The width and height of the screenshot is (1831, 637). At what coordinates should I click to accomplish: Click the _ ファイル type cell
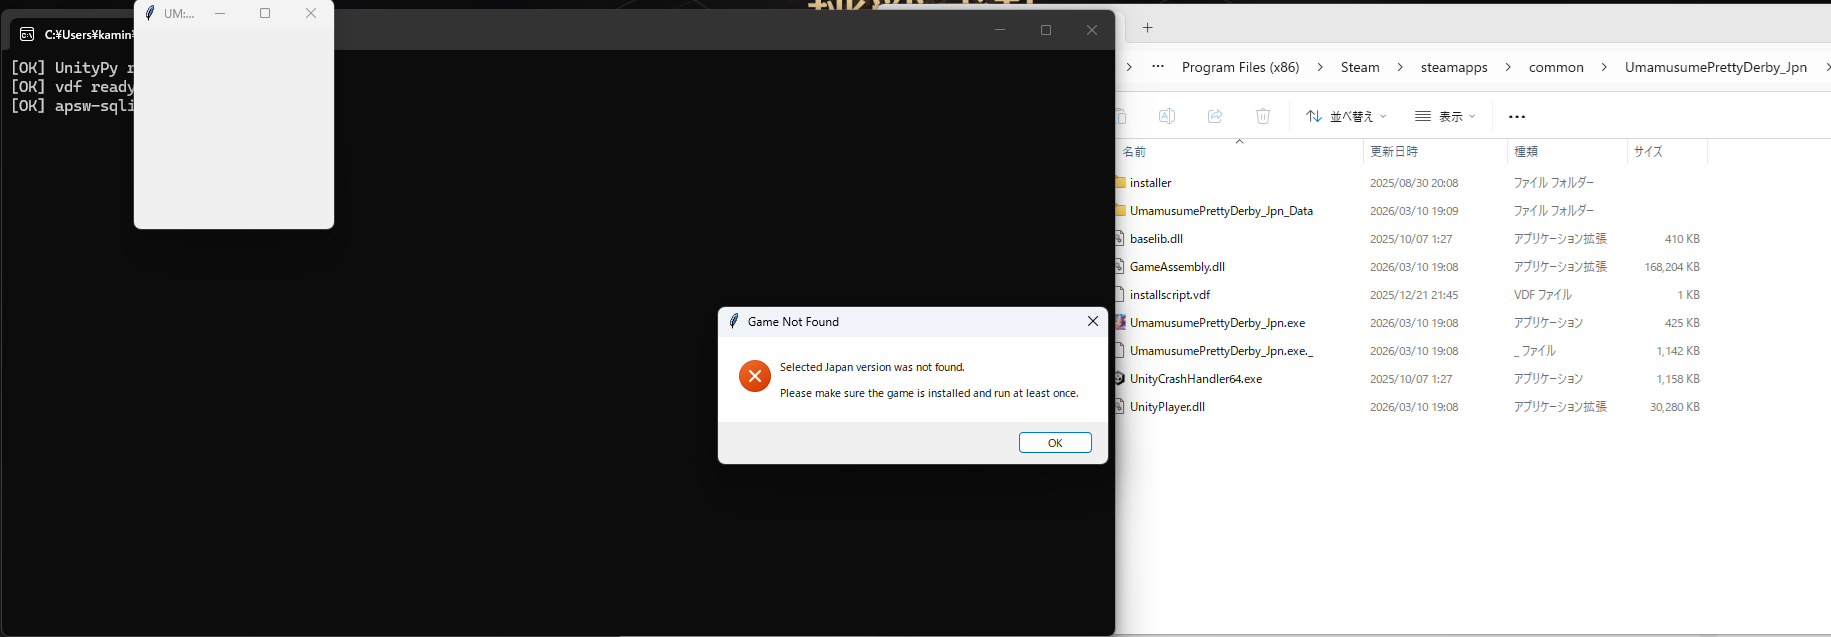pos(1535,351)
